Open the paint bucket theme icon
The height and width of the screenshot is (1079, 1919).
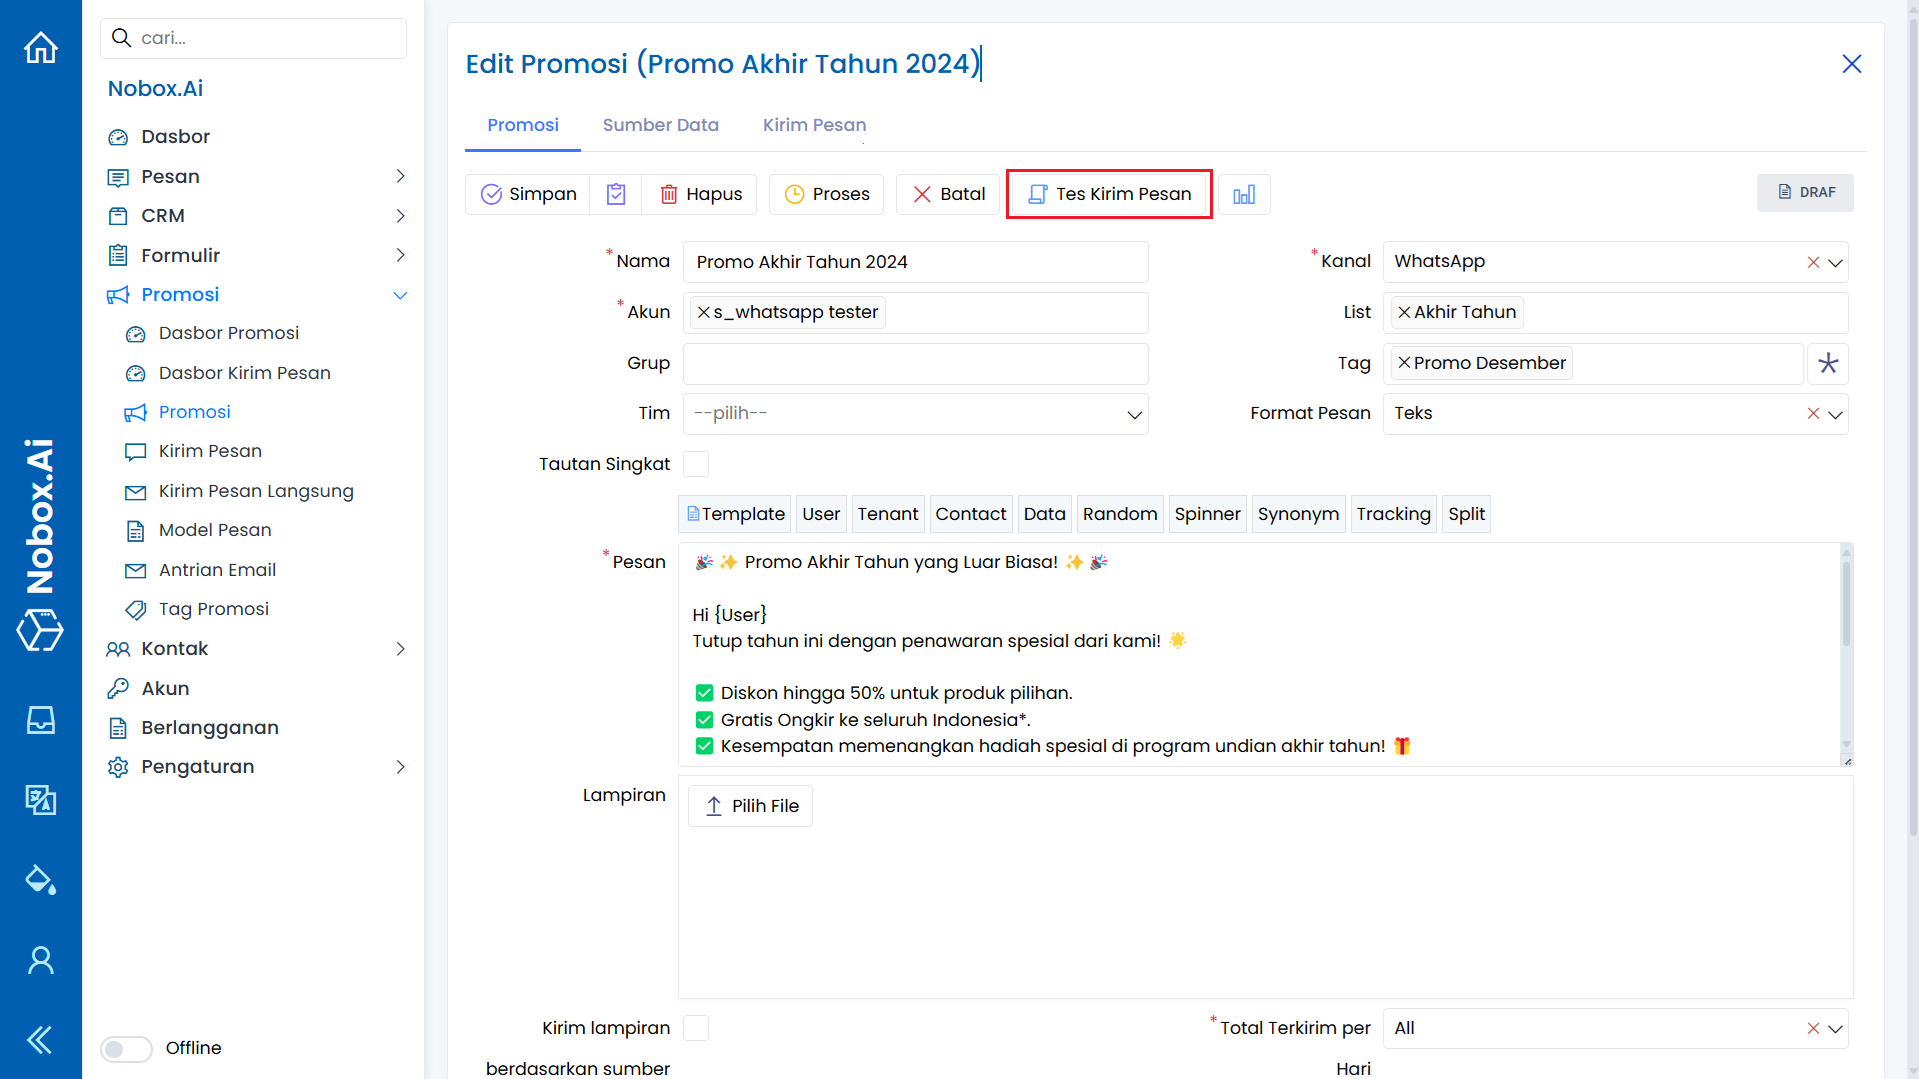click(41, 880)
